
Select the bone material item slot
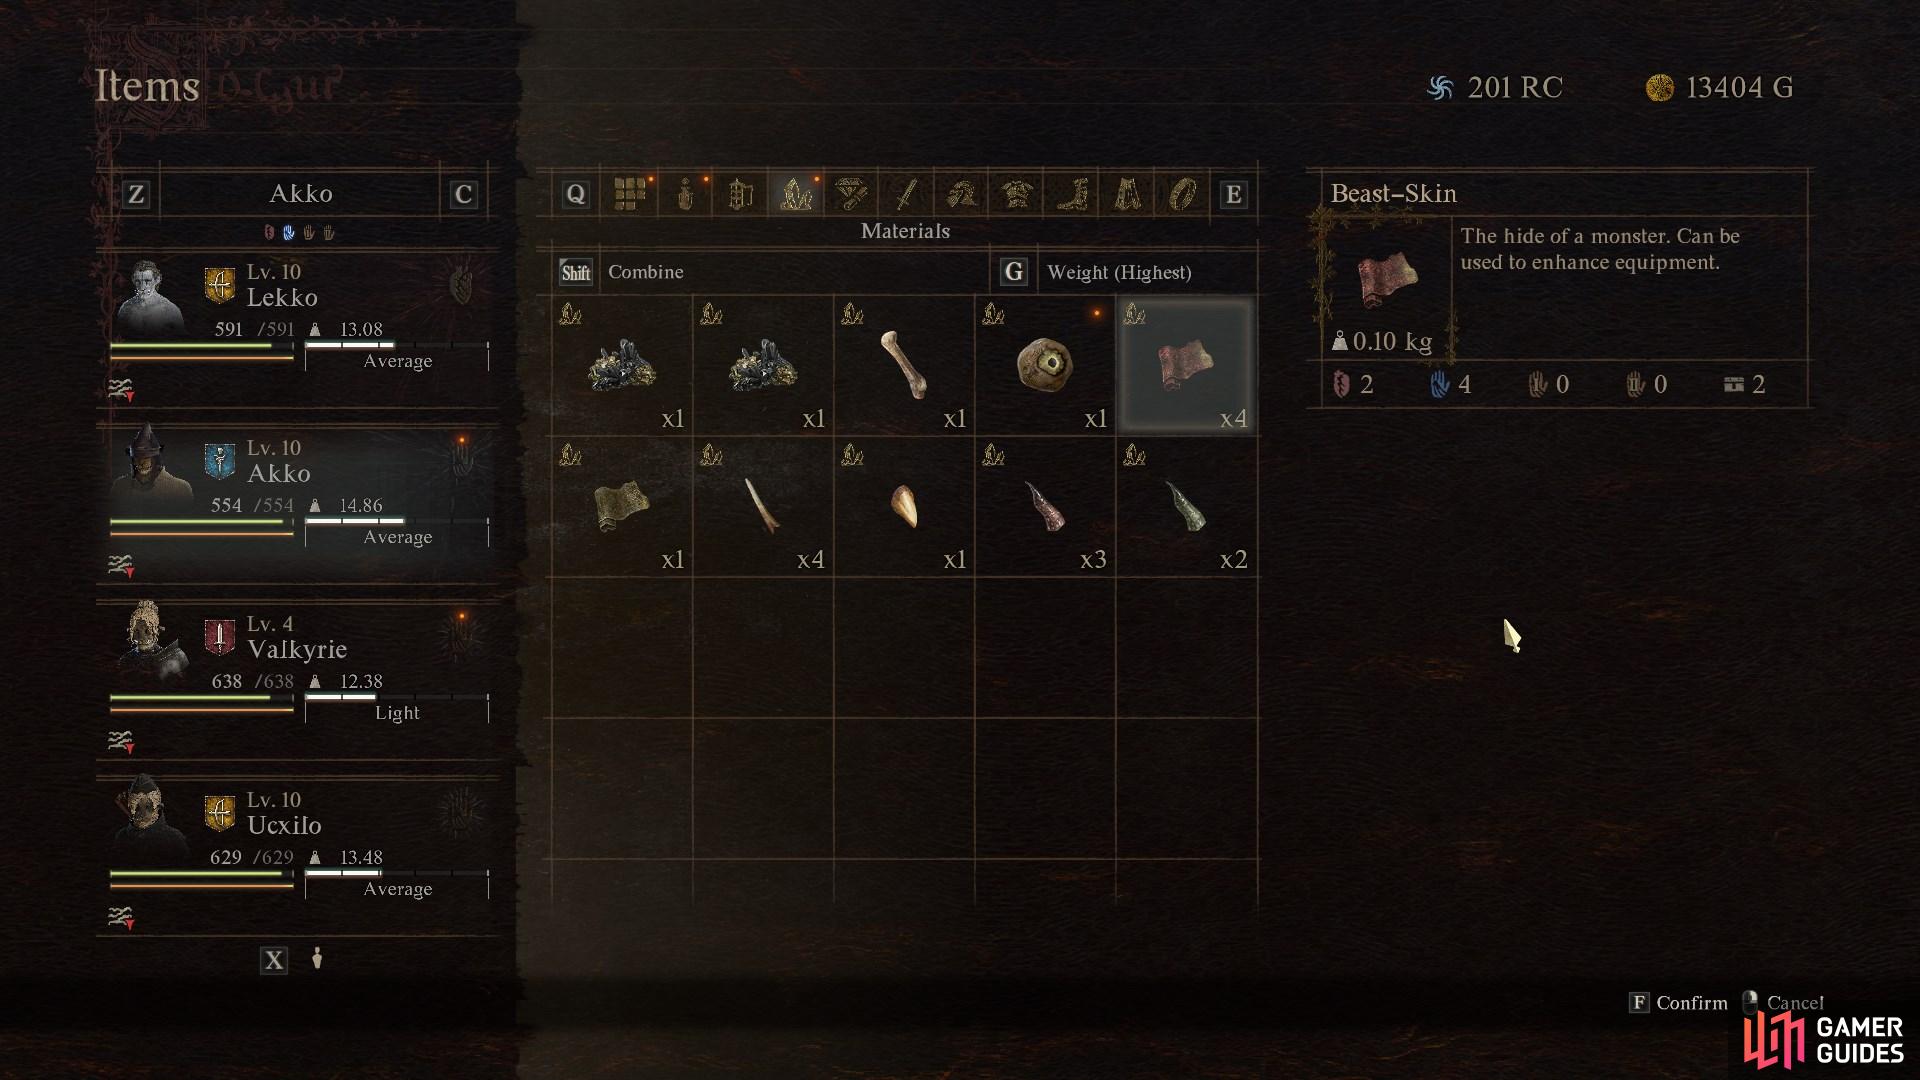click(904, 365)
